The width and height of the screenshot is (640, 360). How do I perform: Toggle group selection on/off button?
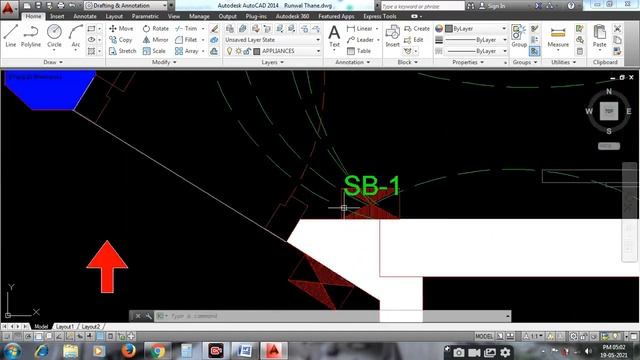[x=534, y=51]
